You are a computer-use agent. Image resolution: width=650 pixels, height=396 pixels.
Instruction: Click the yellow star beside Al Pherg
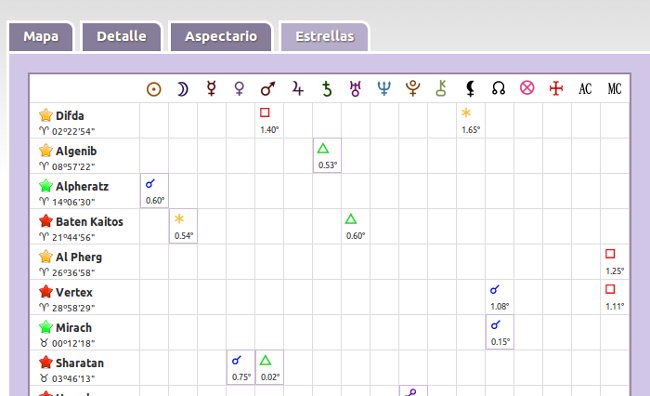pyautogui.click(x=46, y=256)
